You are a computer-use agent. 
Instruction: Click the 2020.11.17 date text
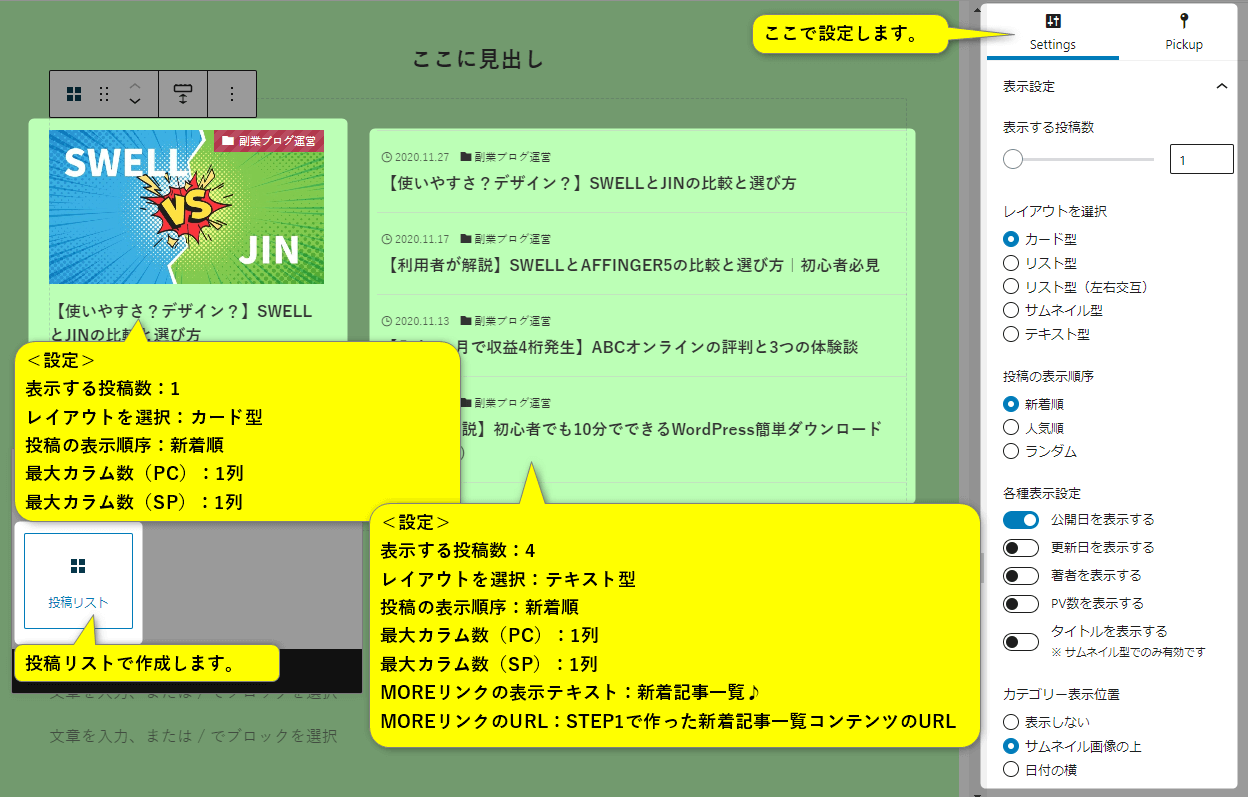pyautogui.click(x=422, y=239)
